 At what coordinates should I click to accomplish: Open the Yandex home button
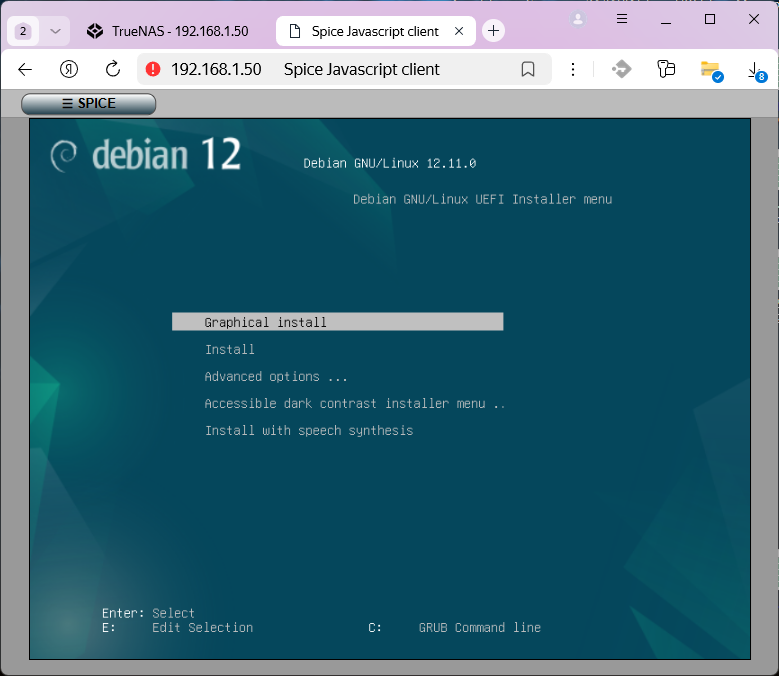tap(69, 70)
